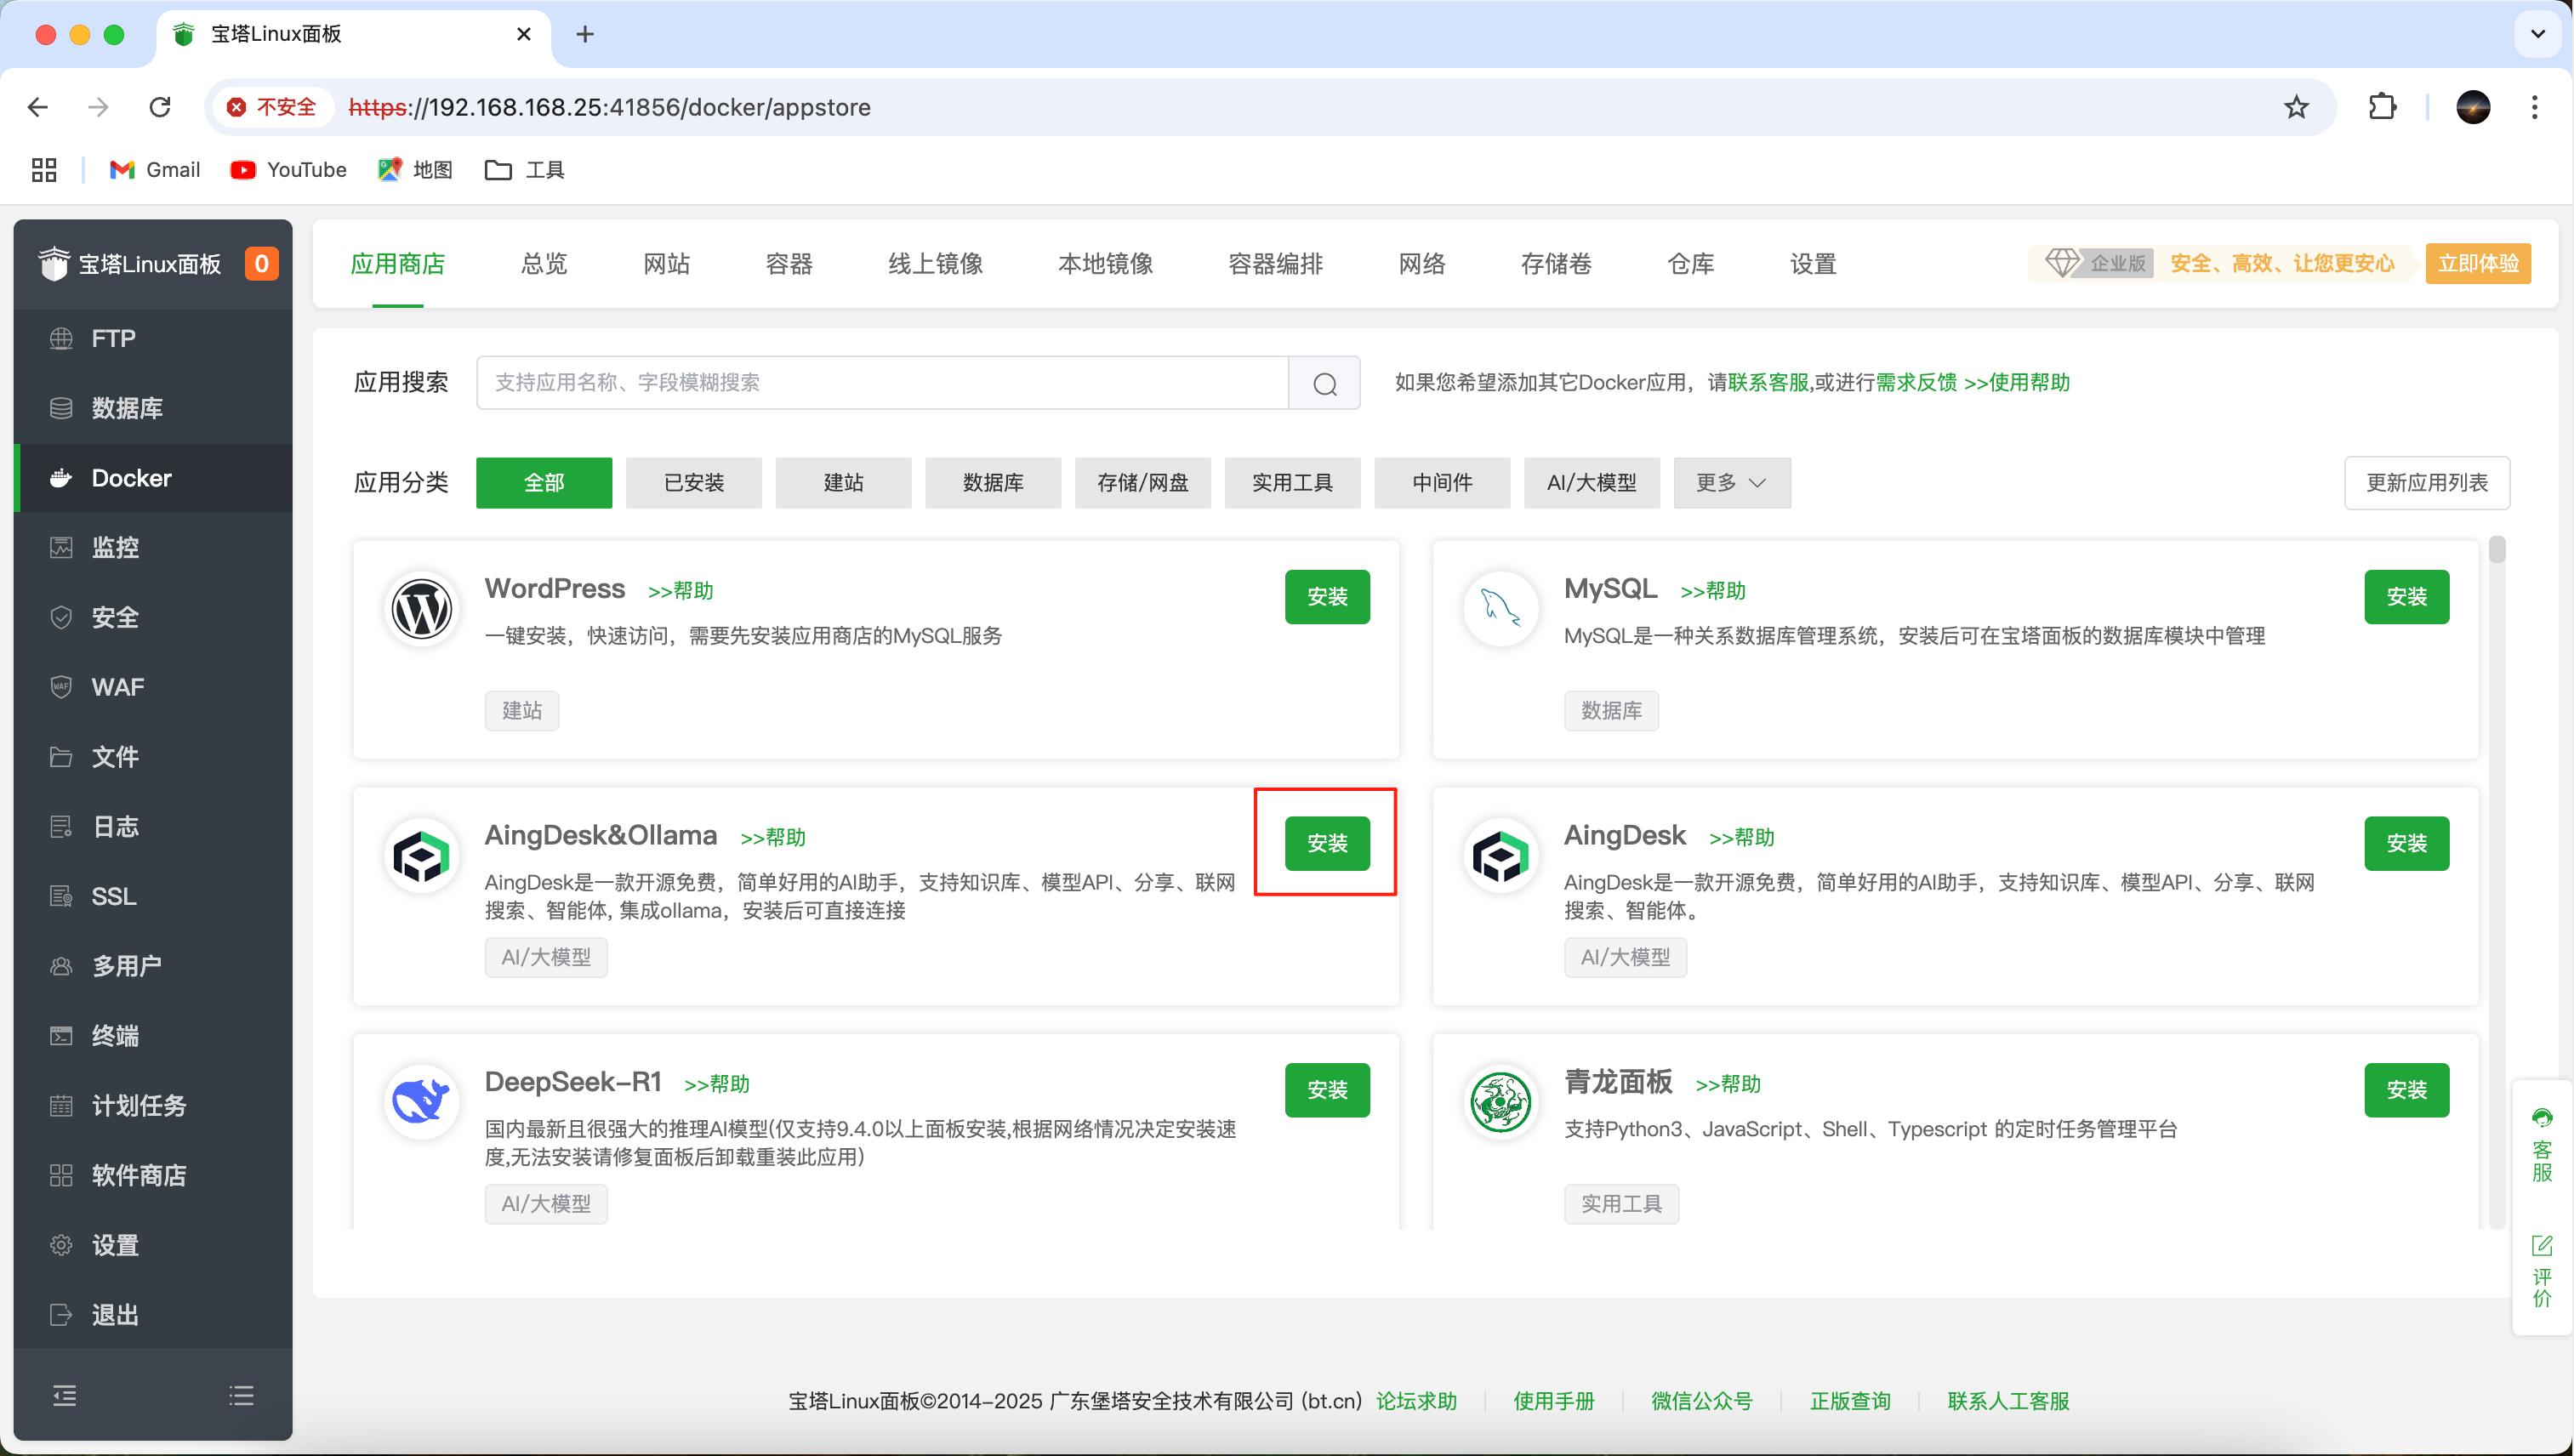Install the AingDesk&Ollama app
The width and height of the screenshot is (2574, 1456).
pyautogui.click(x=1326, y=843)
